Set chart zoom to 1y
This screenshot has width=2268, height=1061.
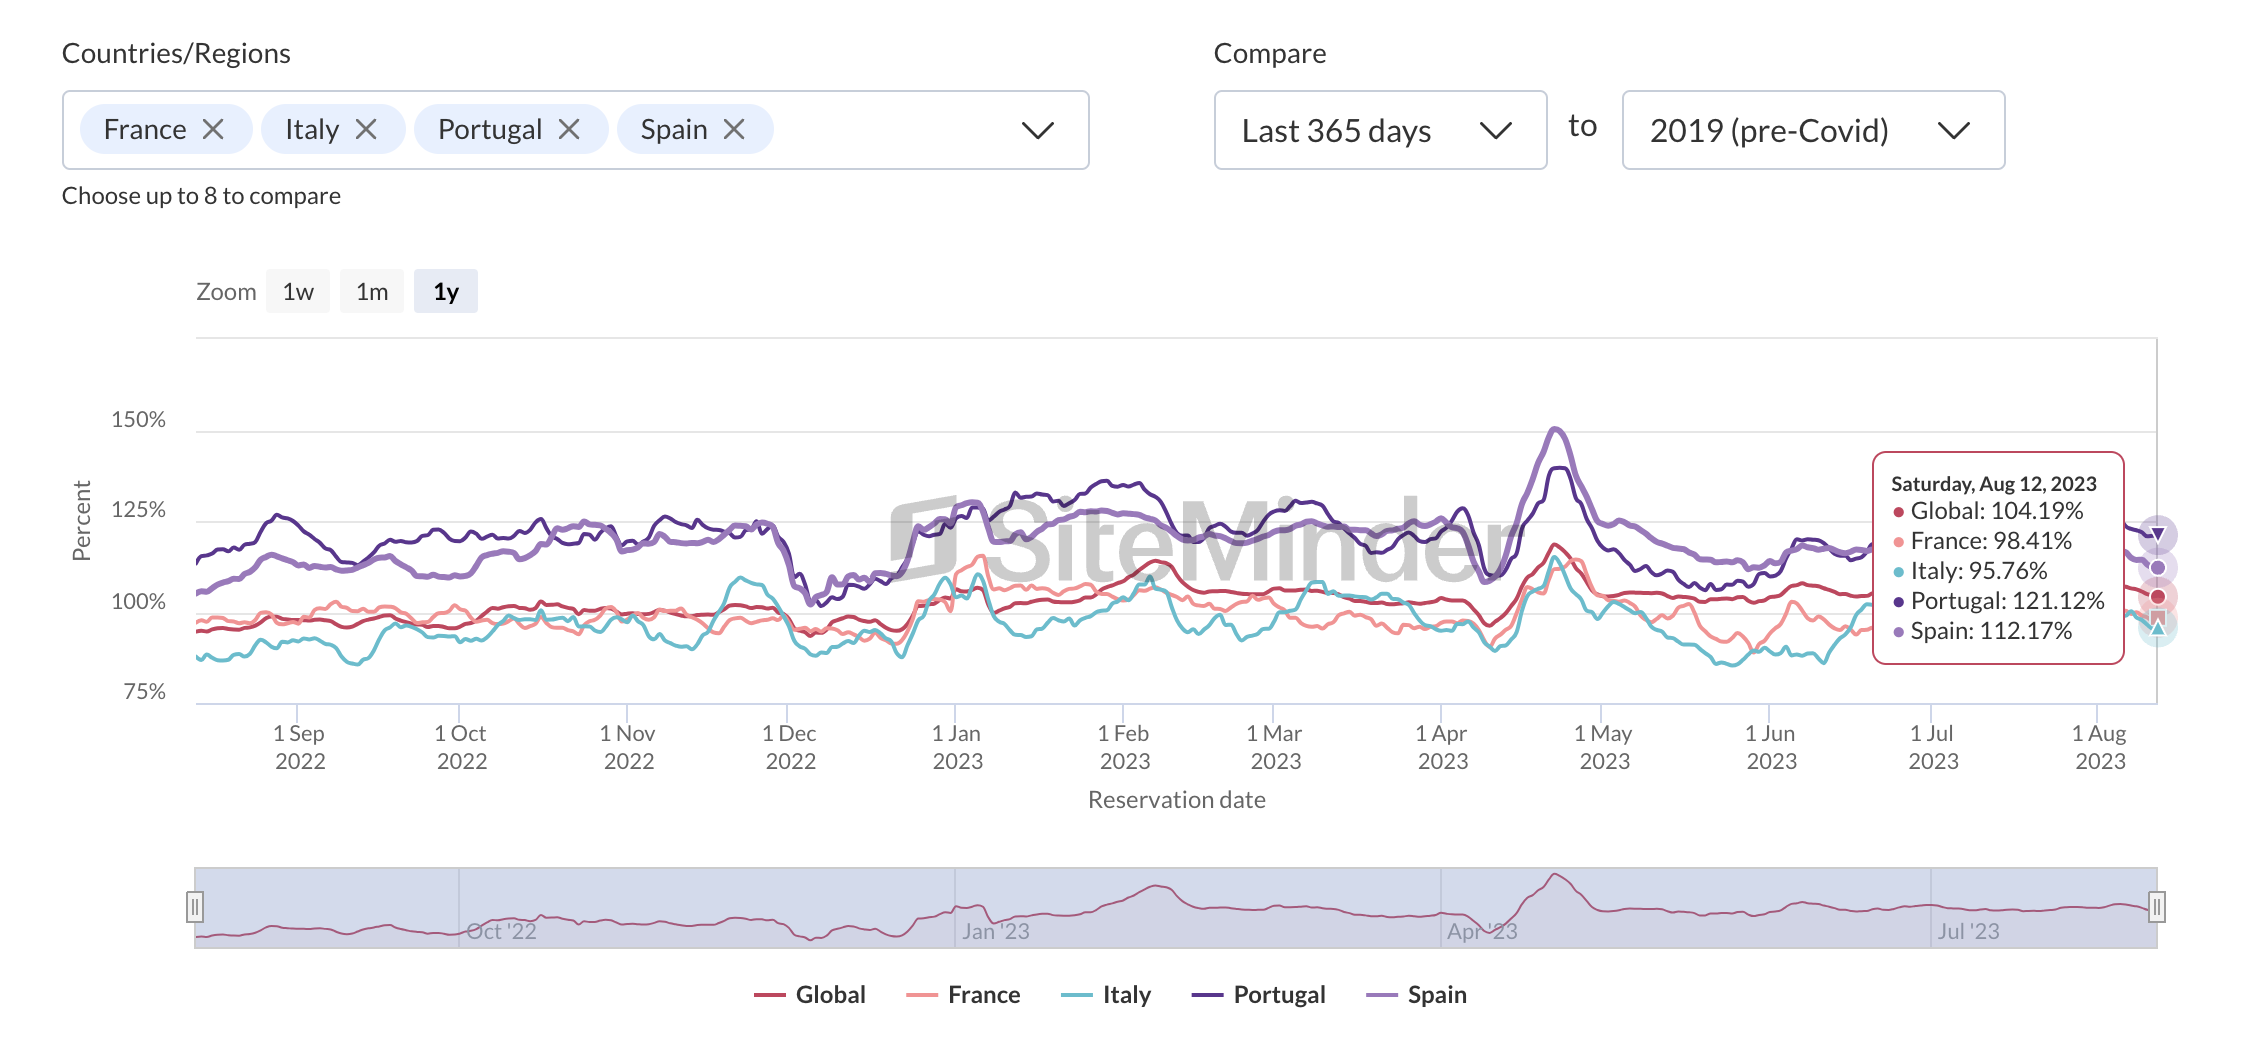click(x=446, y=291)
